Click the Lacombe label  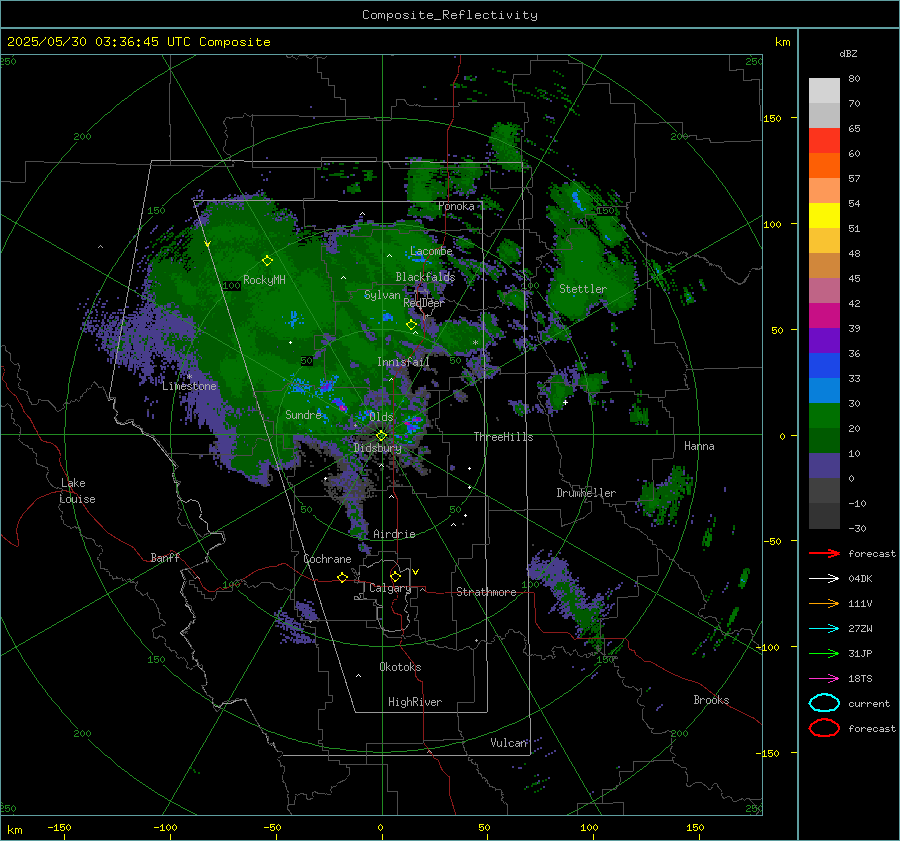(x=431, y=251)
